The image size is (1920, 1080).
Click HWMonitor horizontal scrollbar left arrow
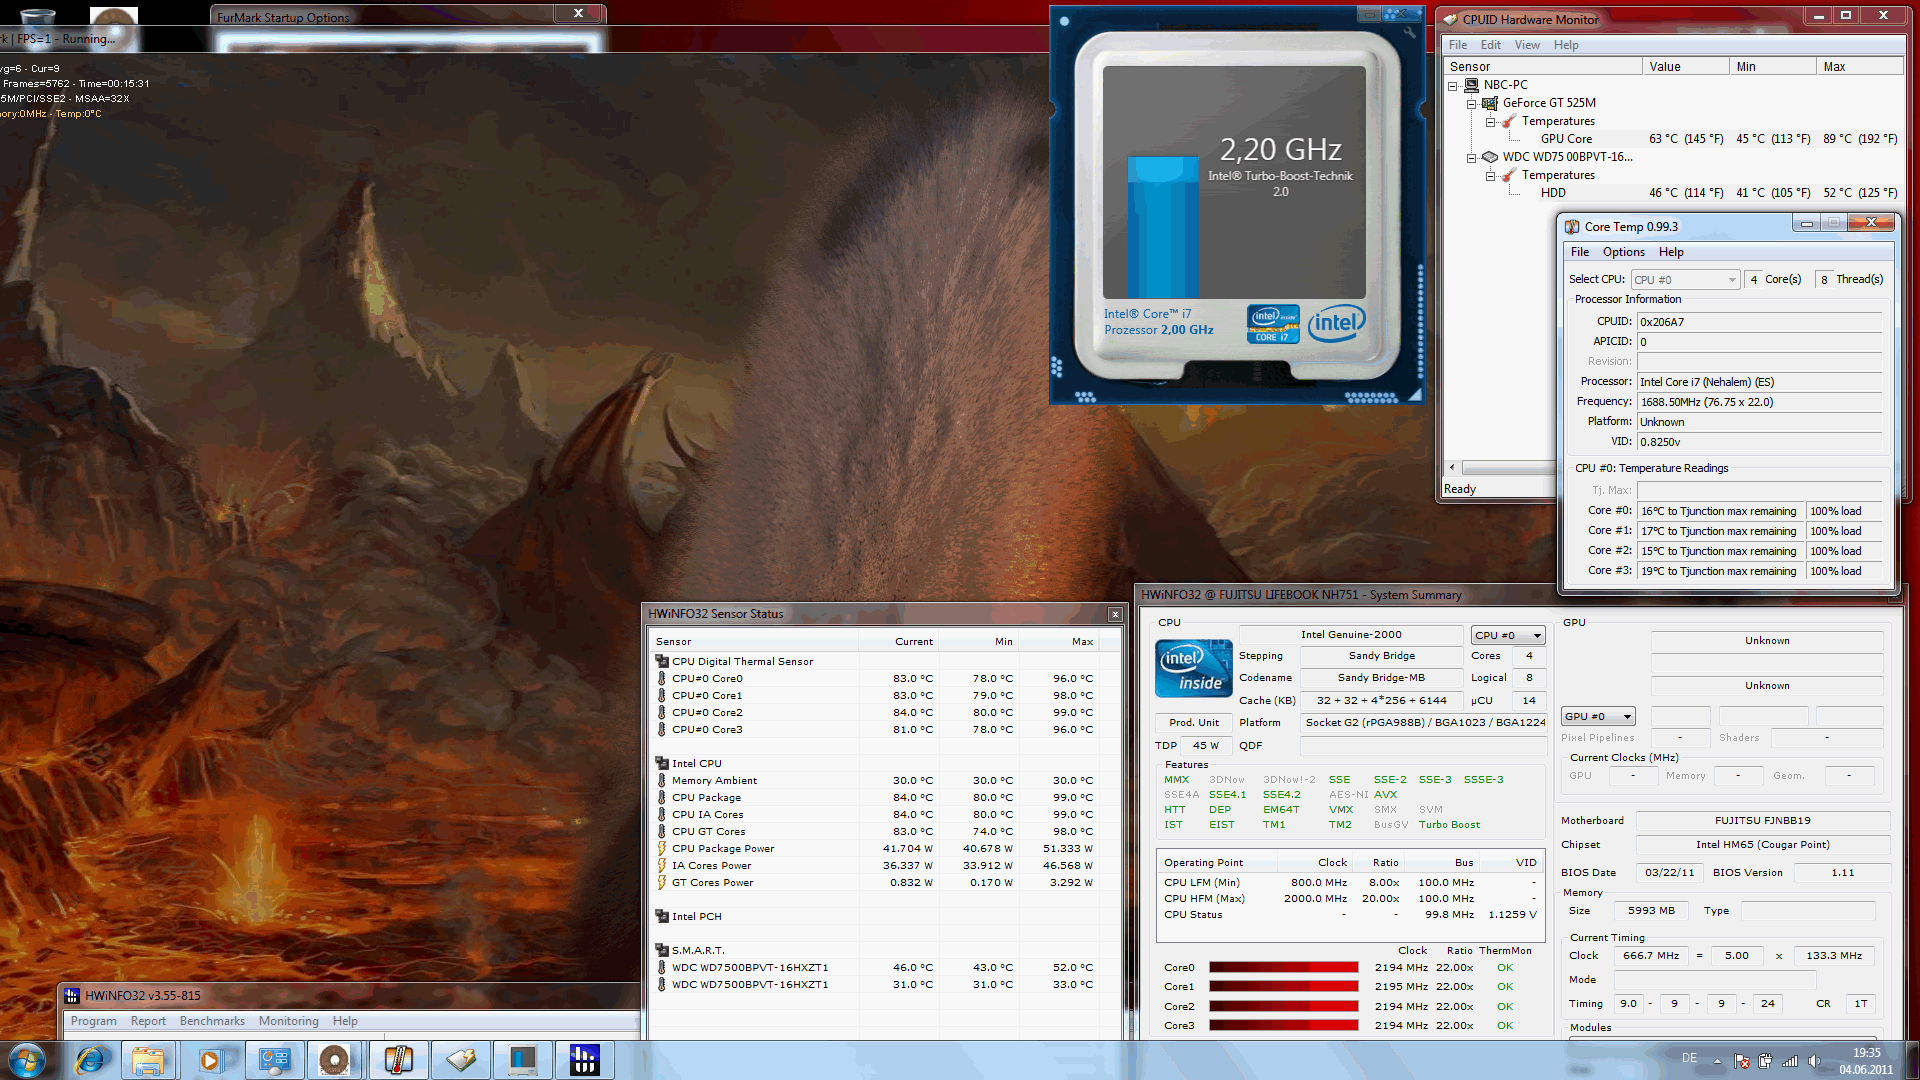click(x=1452, y=467)
